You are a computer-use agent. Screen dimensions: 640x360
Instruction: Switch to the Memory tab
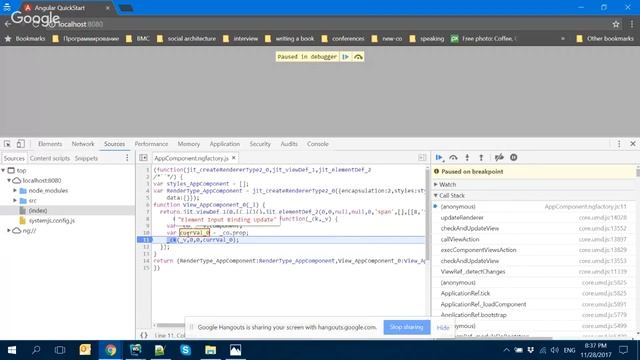(189, 144)
